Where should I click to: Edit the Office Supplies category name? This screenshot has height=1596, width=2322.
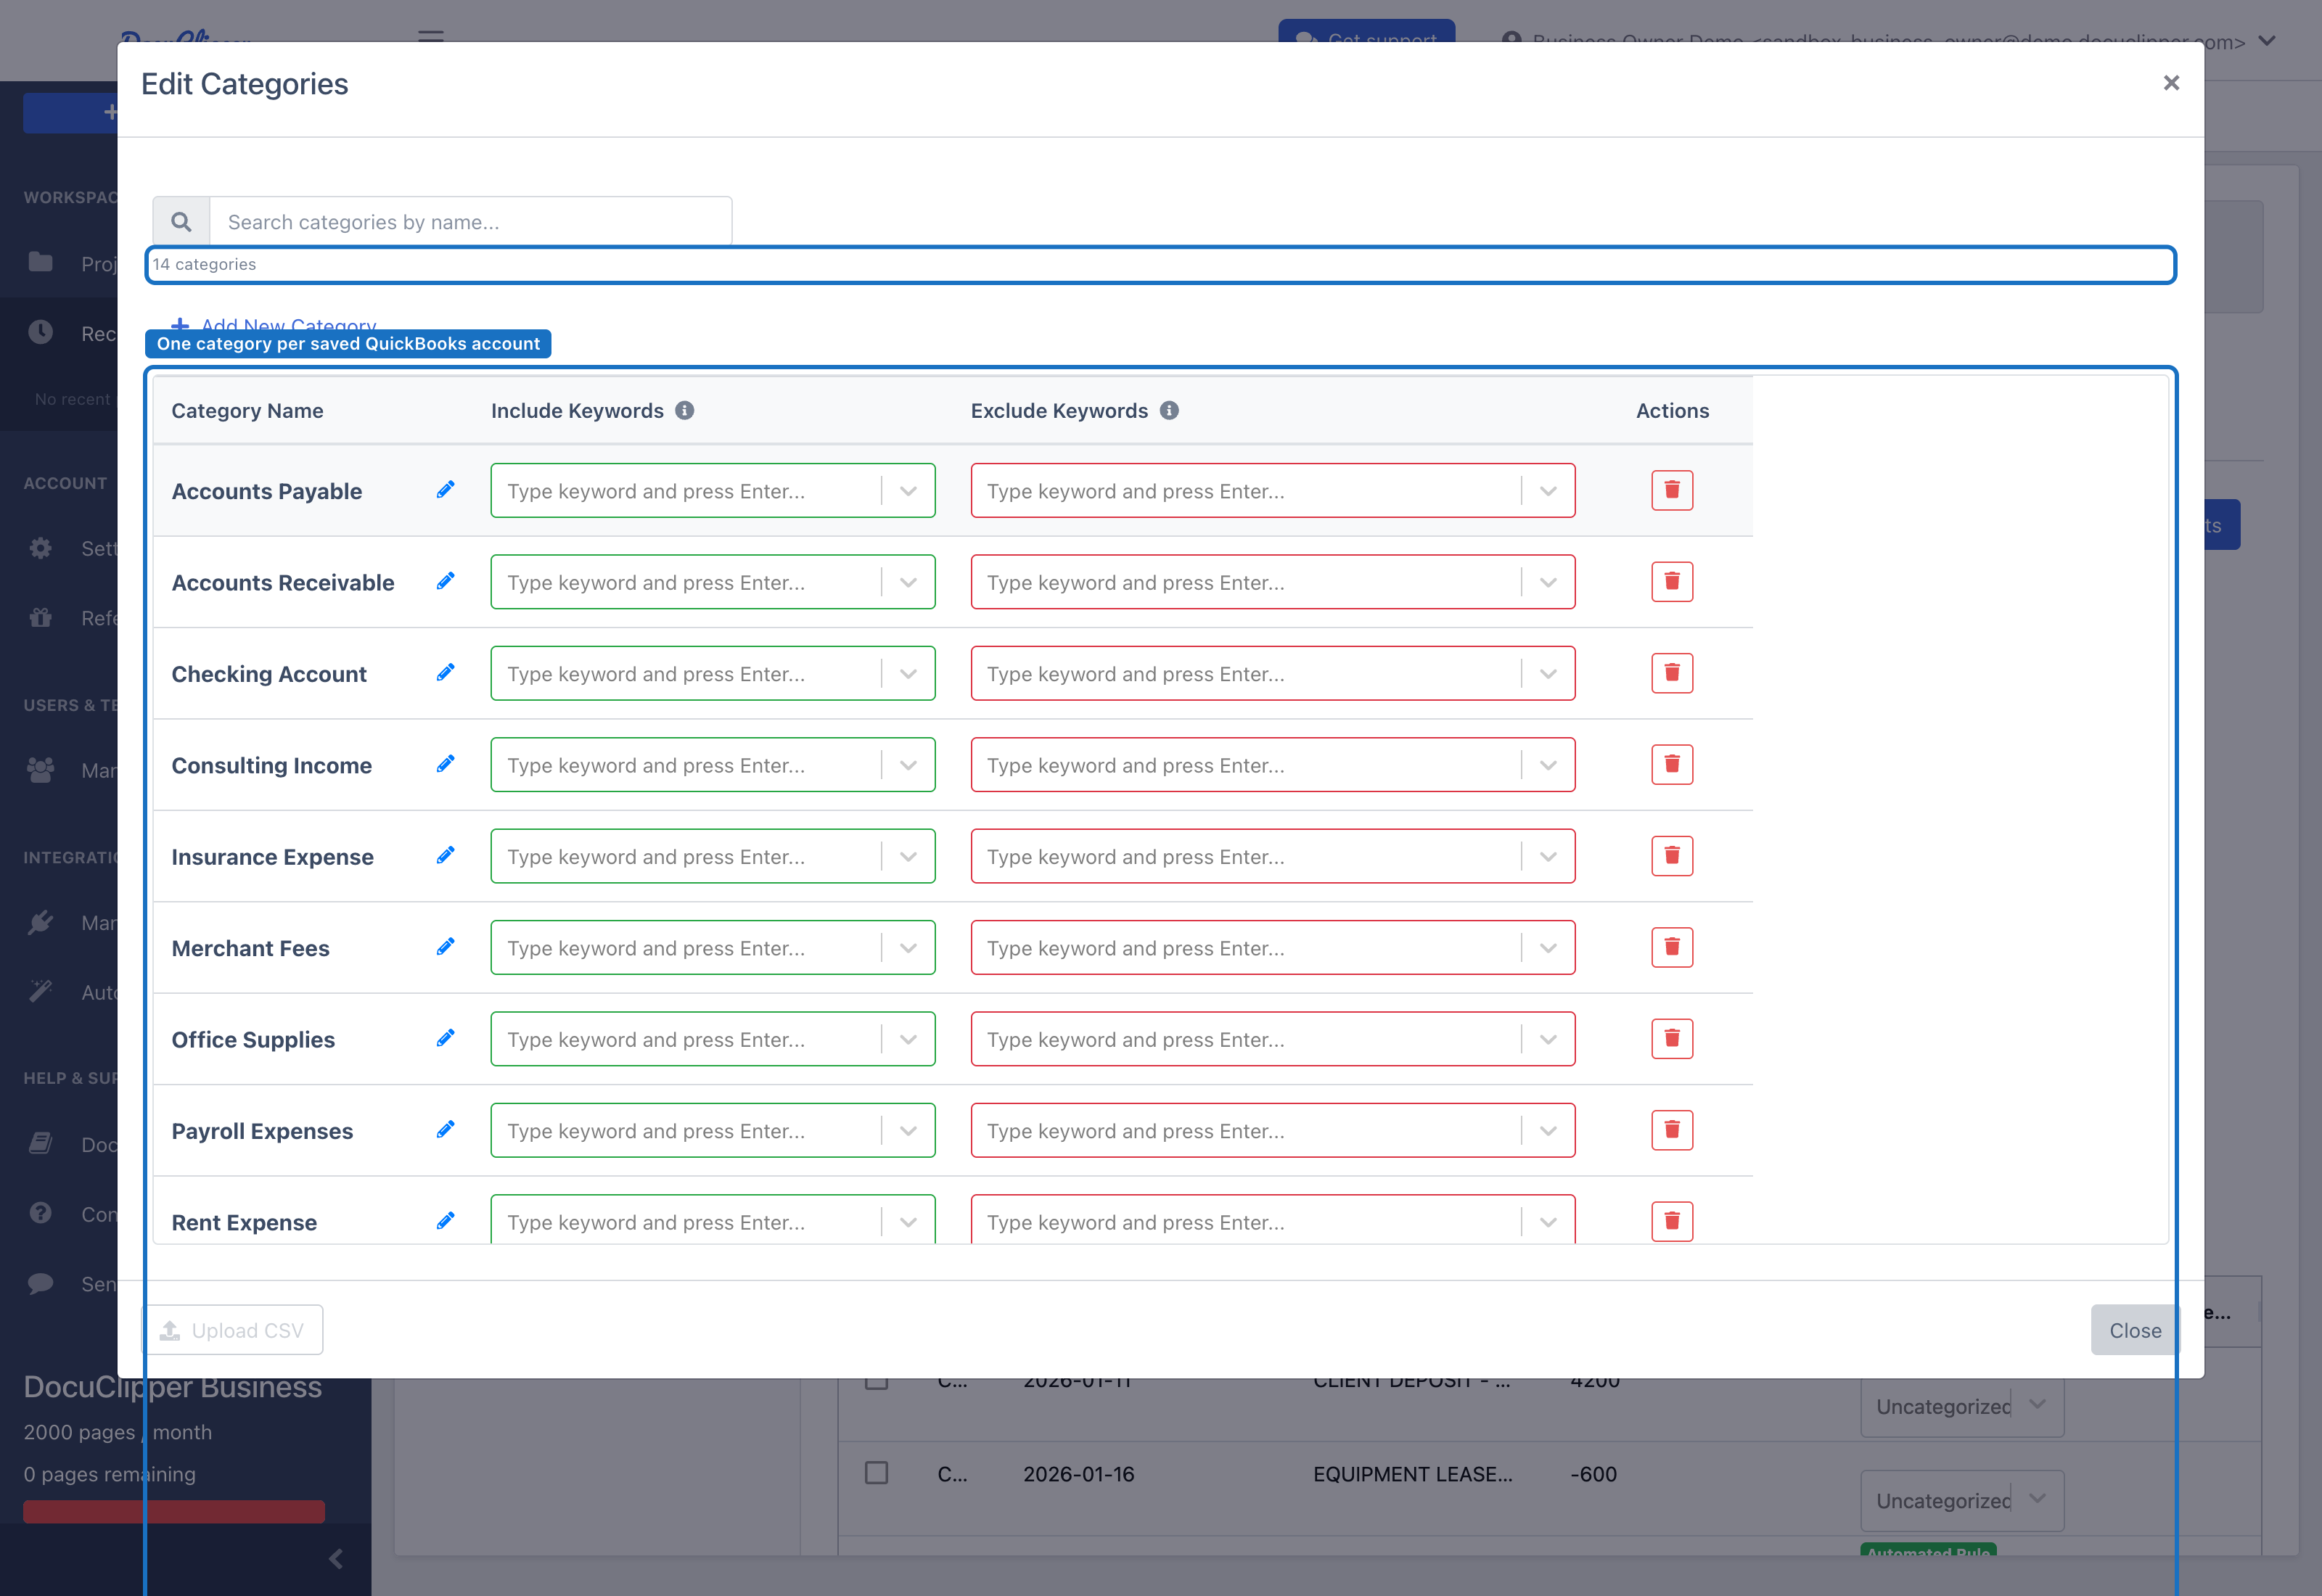point(445,1039)
